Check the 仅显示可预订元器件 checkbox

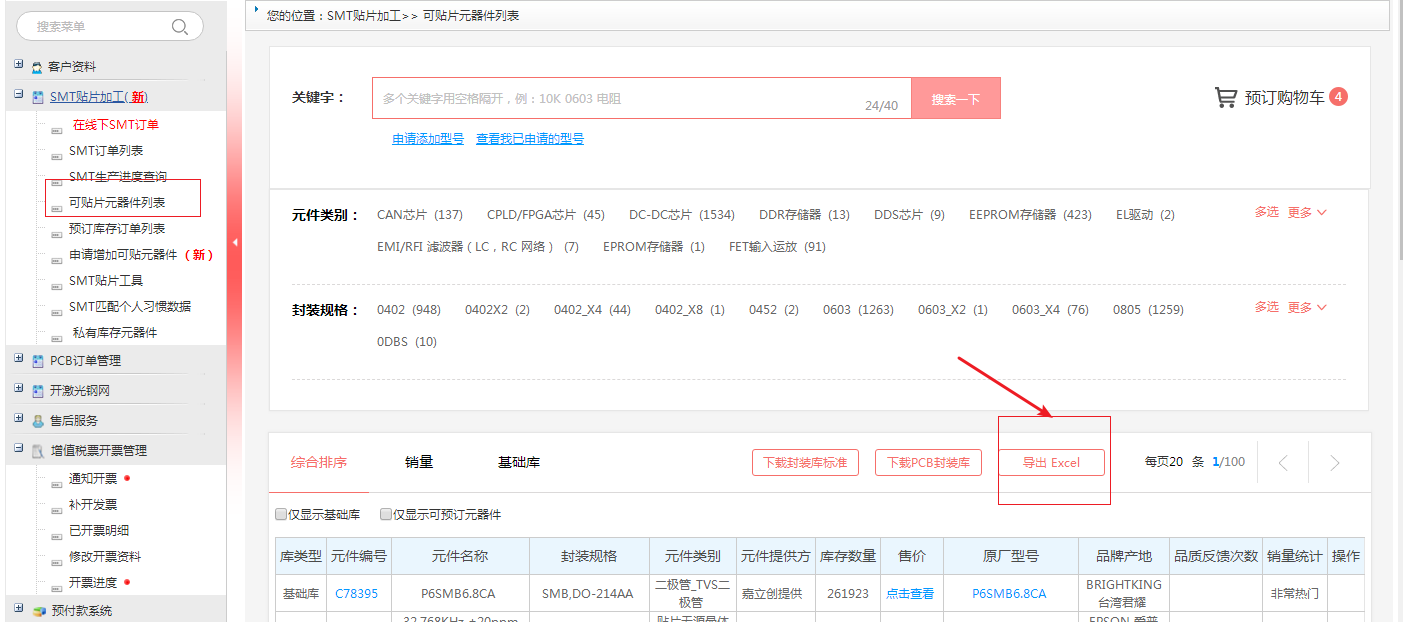[386, 515]
